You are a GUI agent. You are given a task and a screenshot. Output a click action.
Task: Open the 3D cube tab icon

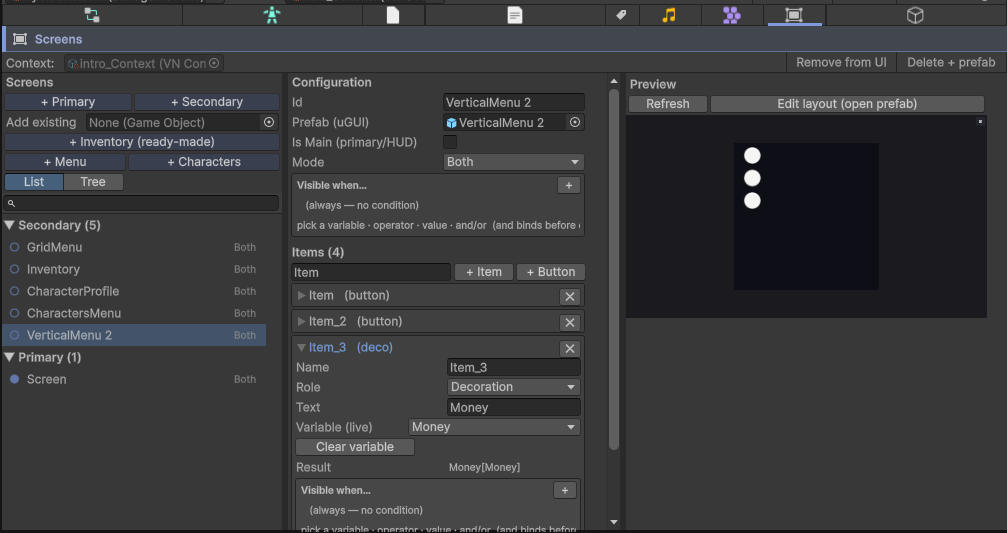915,15
